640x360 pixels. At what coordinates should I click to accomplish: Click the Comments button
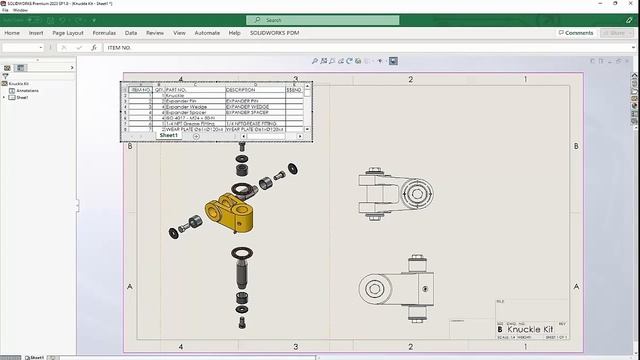pos(576,33)
